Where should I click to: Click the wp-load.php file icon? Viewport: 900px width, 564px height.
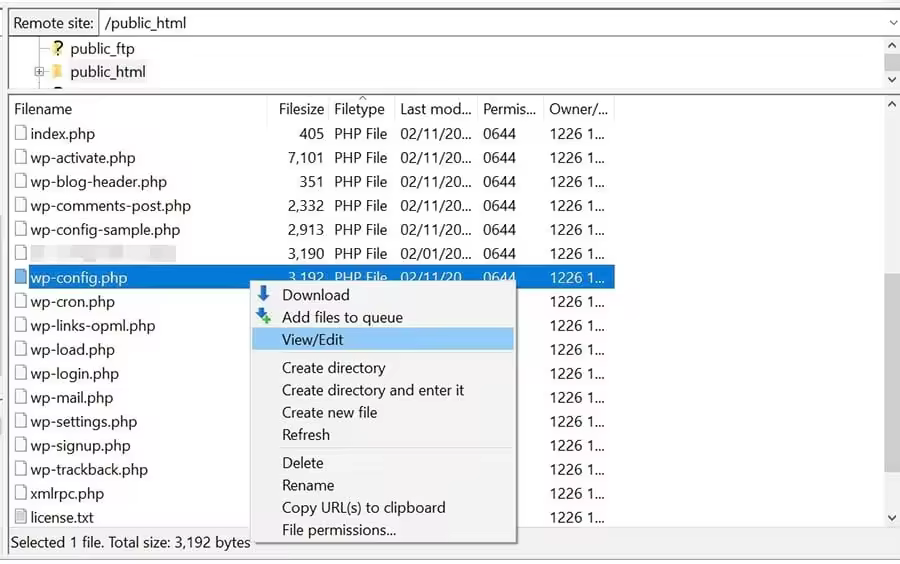pyautogui.click(x=21, y=349)
